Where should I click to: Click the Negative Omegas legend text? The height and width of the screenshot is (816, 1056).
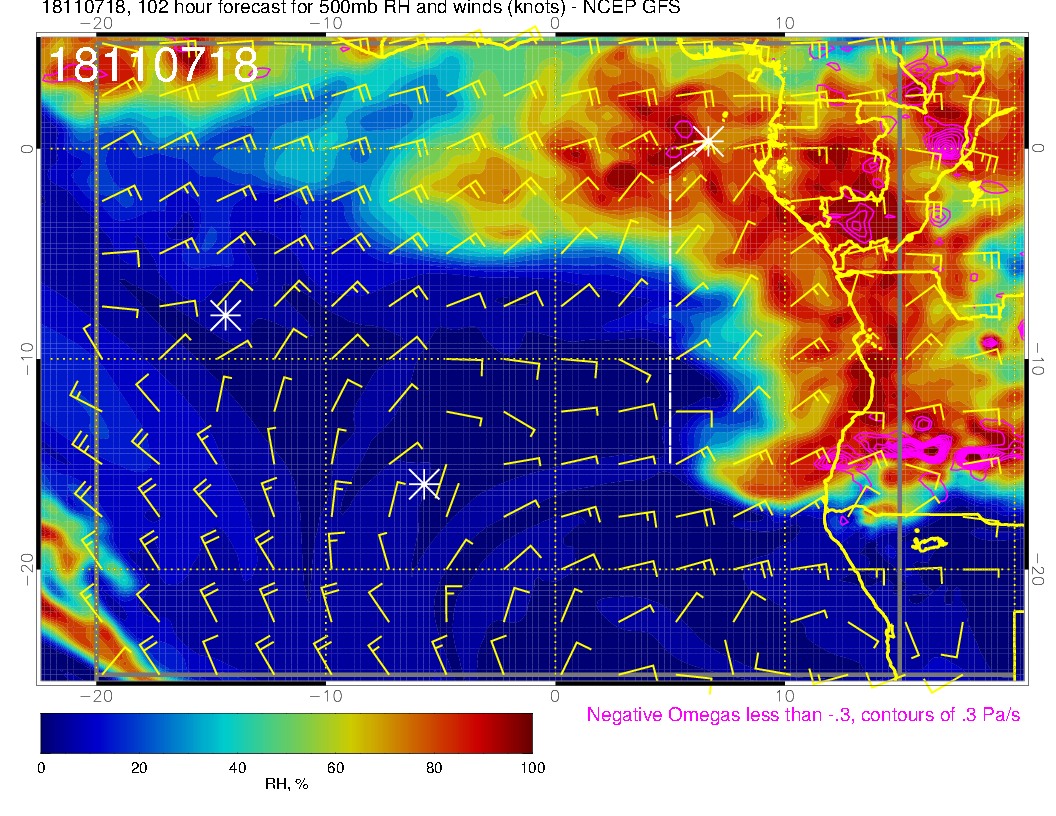pyautogui.click(x=803, y=714)
